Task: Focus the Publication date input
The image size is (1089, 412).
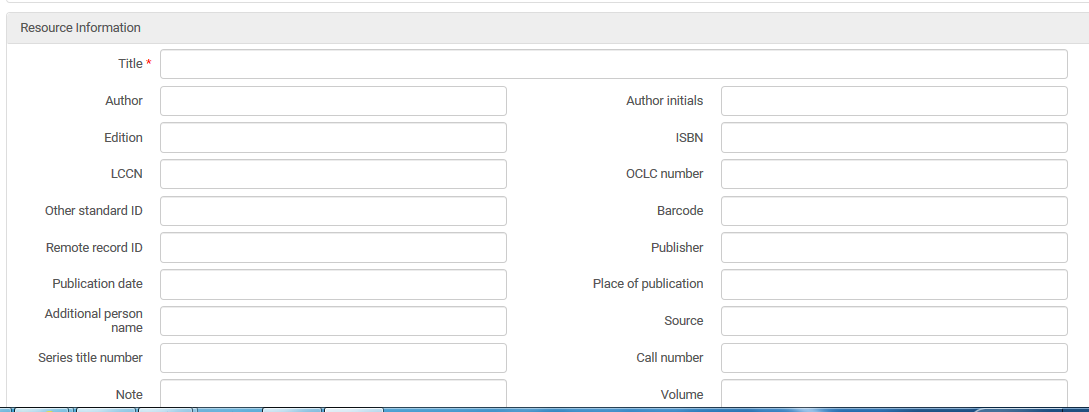Action: pyautogui.click(x=333, y=284)
